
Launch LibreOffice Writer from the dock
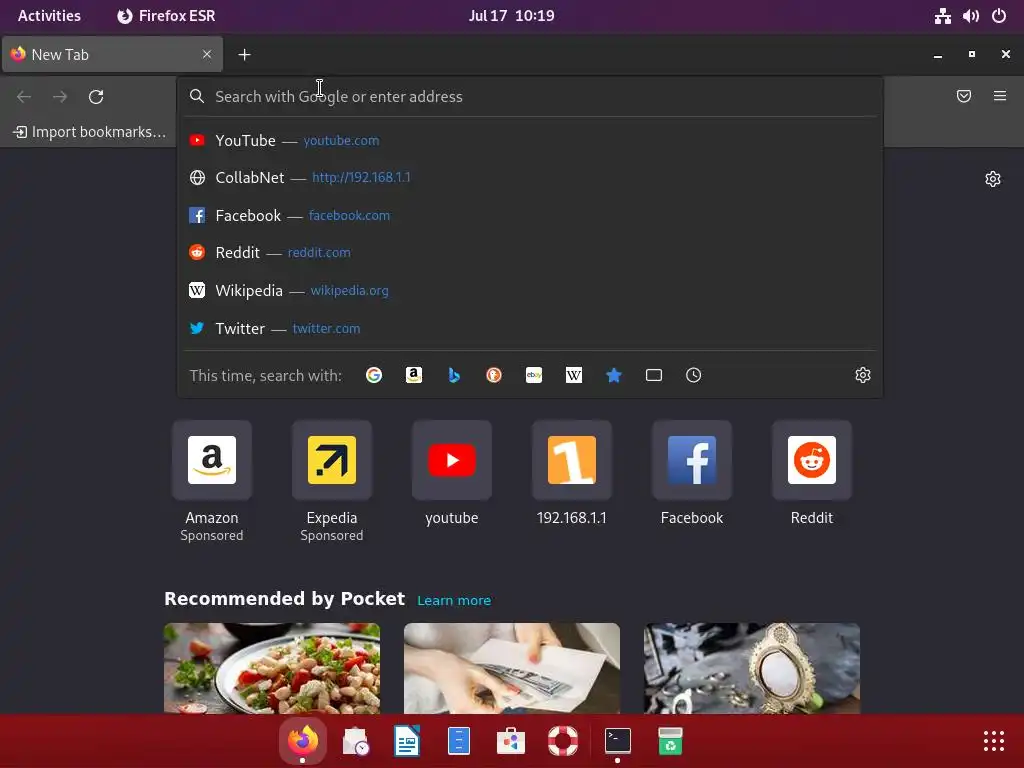407,741
